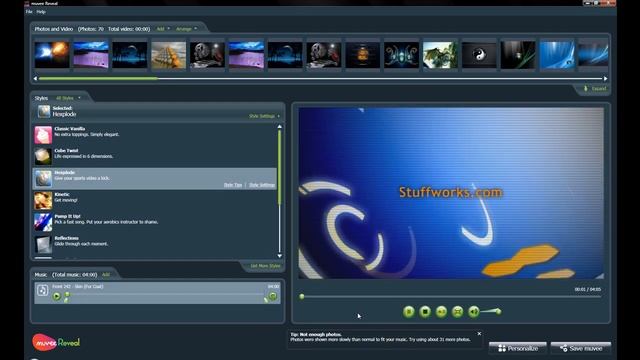Click the Pump It Up style icon
The image size is (640, 360).
43,222
